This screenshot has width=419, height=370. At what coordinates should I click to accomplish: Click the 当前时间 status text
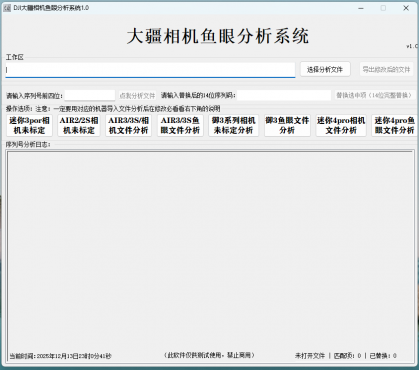60,356
